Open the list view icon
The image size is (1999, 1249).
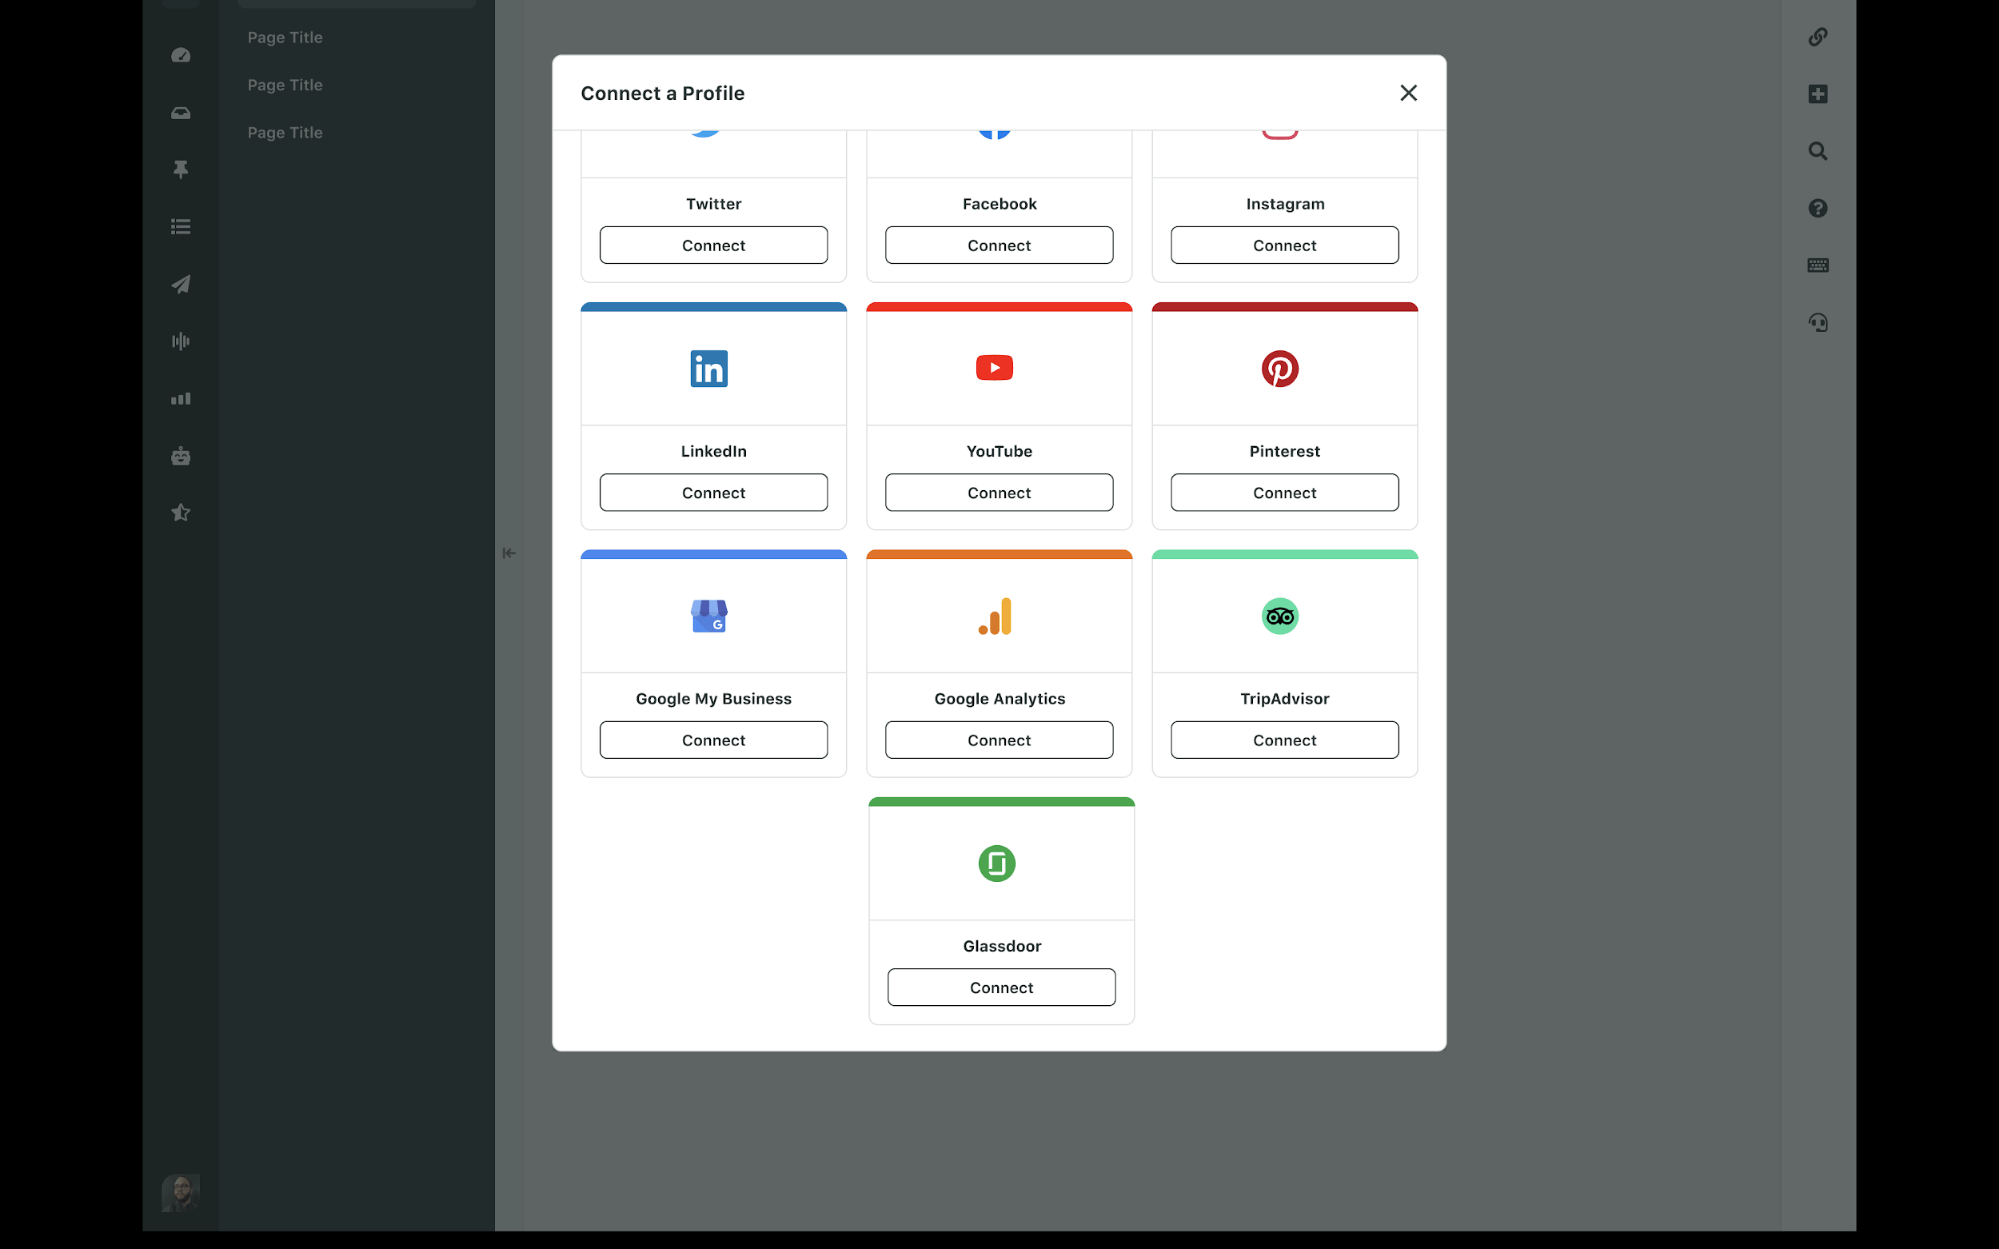(180, 226)
